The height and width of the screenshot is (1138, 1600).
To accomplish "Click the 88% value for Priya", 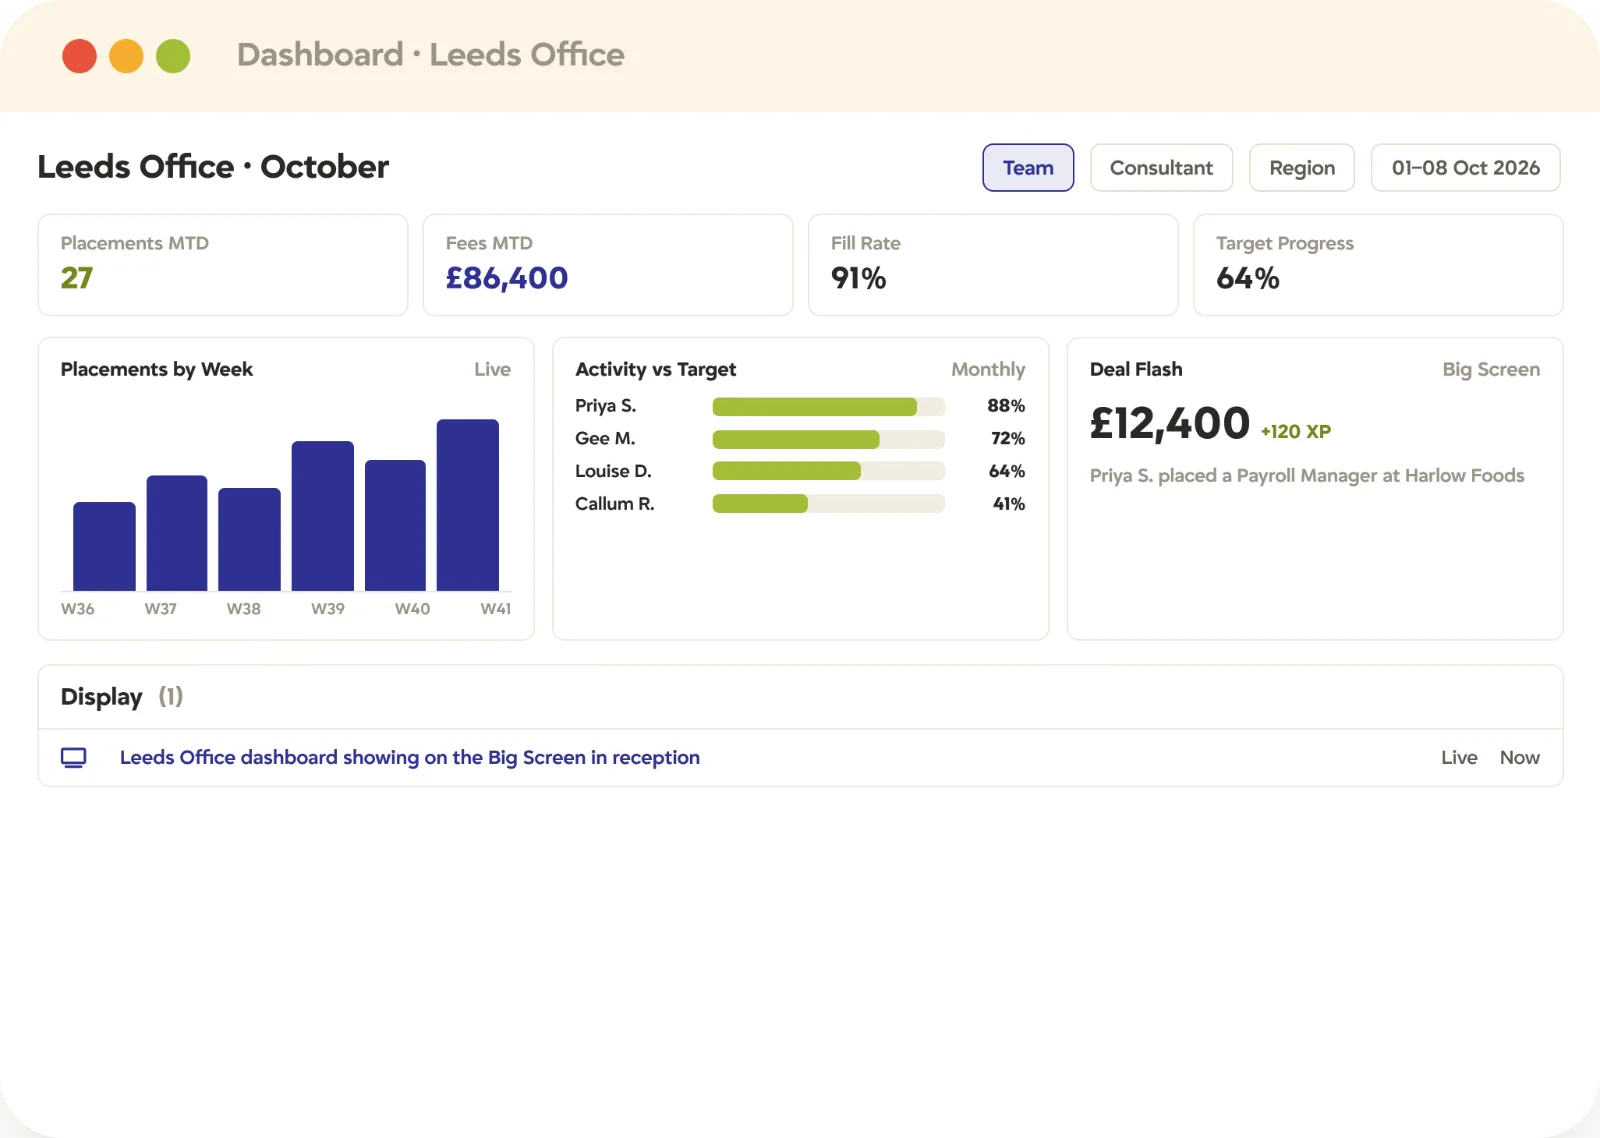I will (1006, 406).
